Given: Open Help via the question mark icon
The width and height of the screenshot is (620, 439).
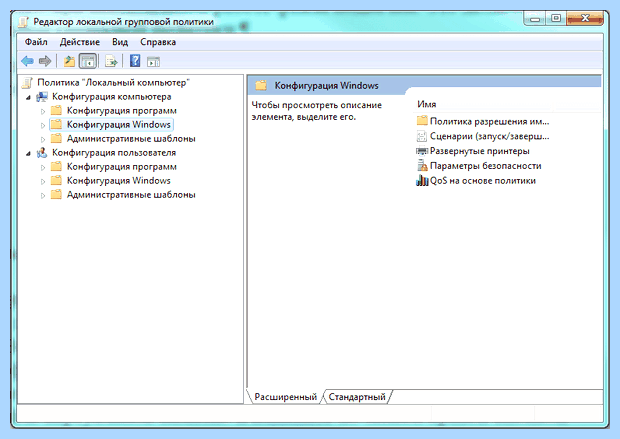Looking at the screenshot, I should point(135,61).
